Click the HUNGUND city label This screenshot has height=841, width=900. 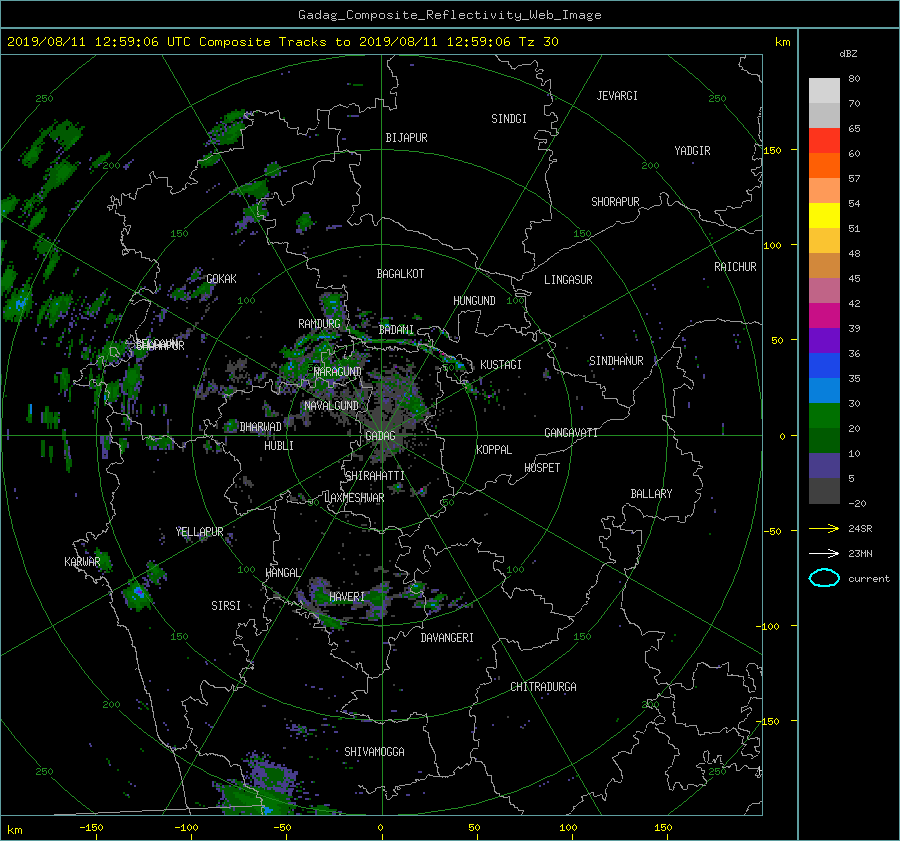point(474,301)
